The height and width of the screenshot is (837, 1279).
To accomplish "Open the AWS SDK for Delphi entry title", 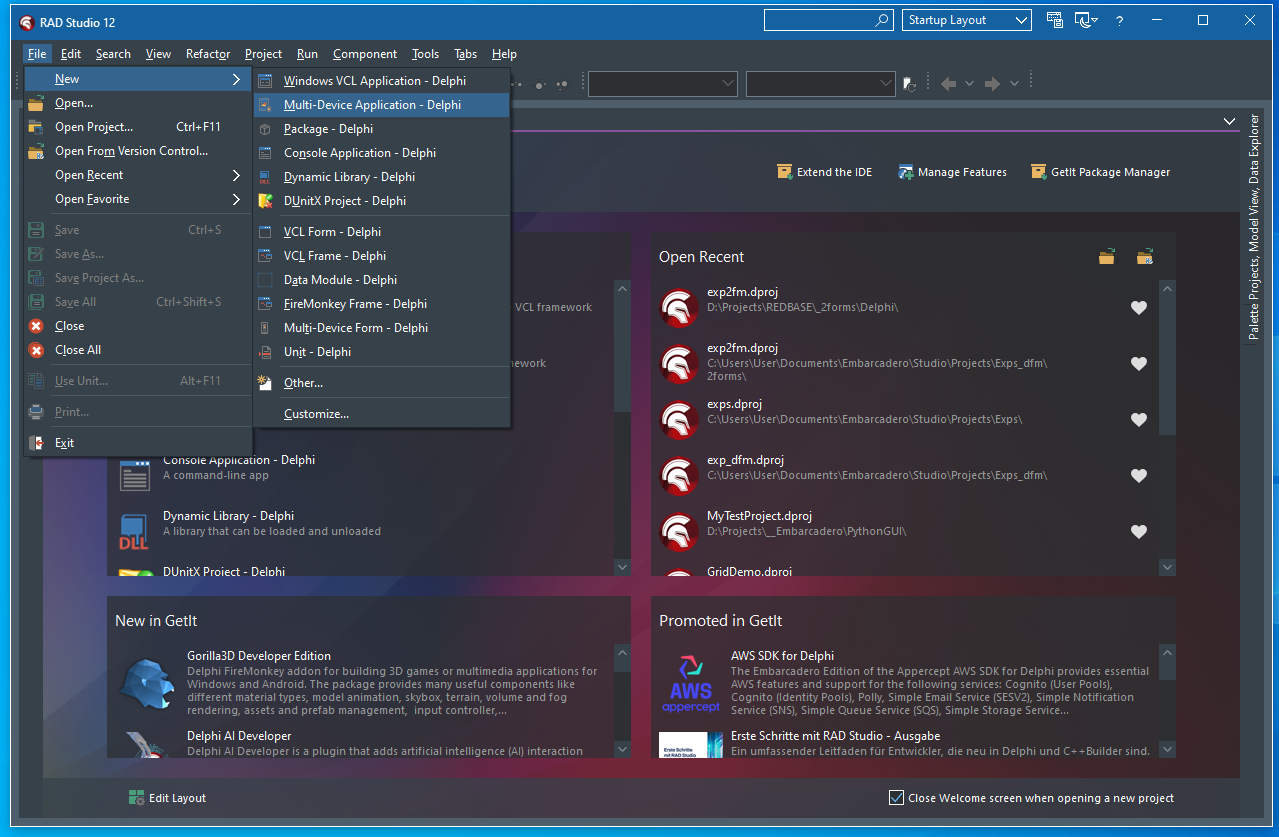I will pos(782,656).
